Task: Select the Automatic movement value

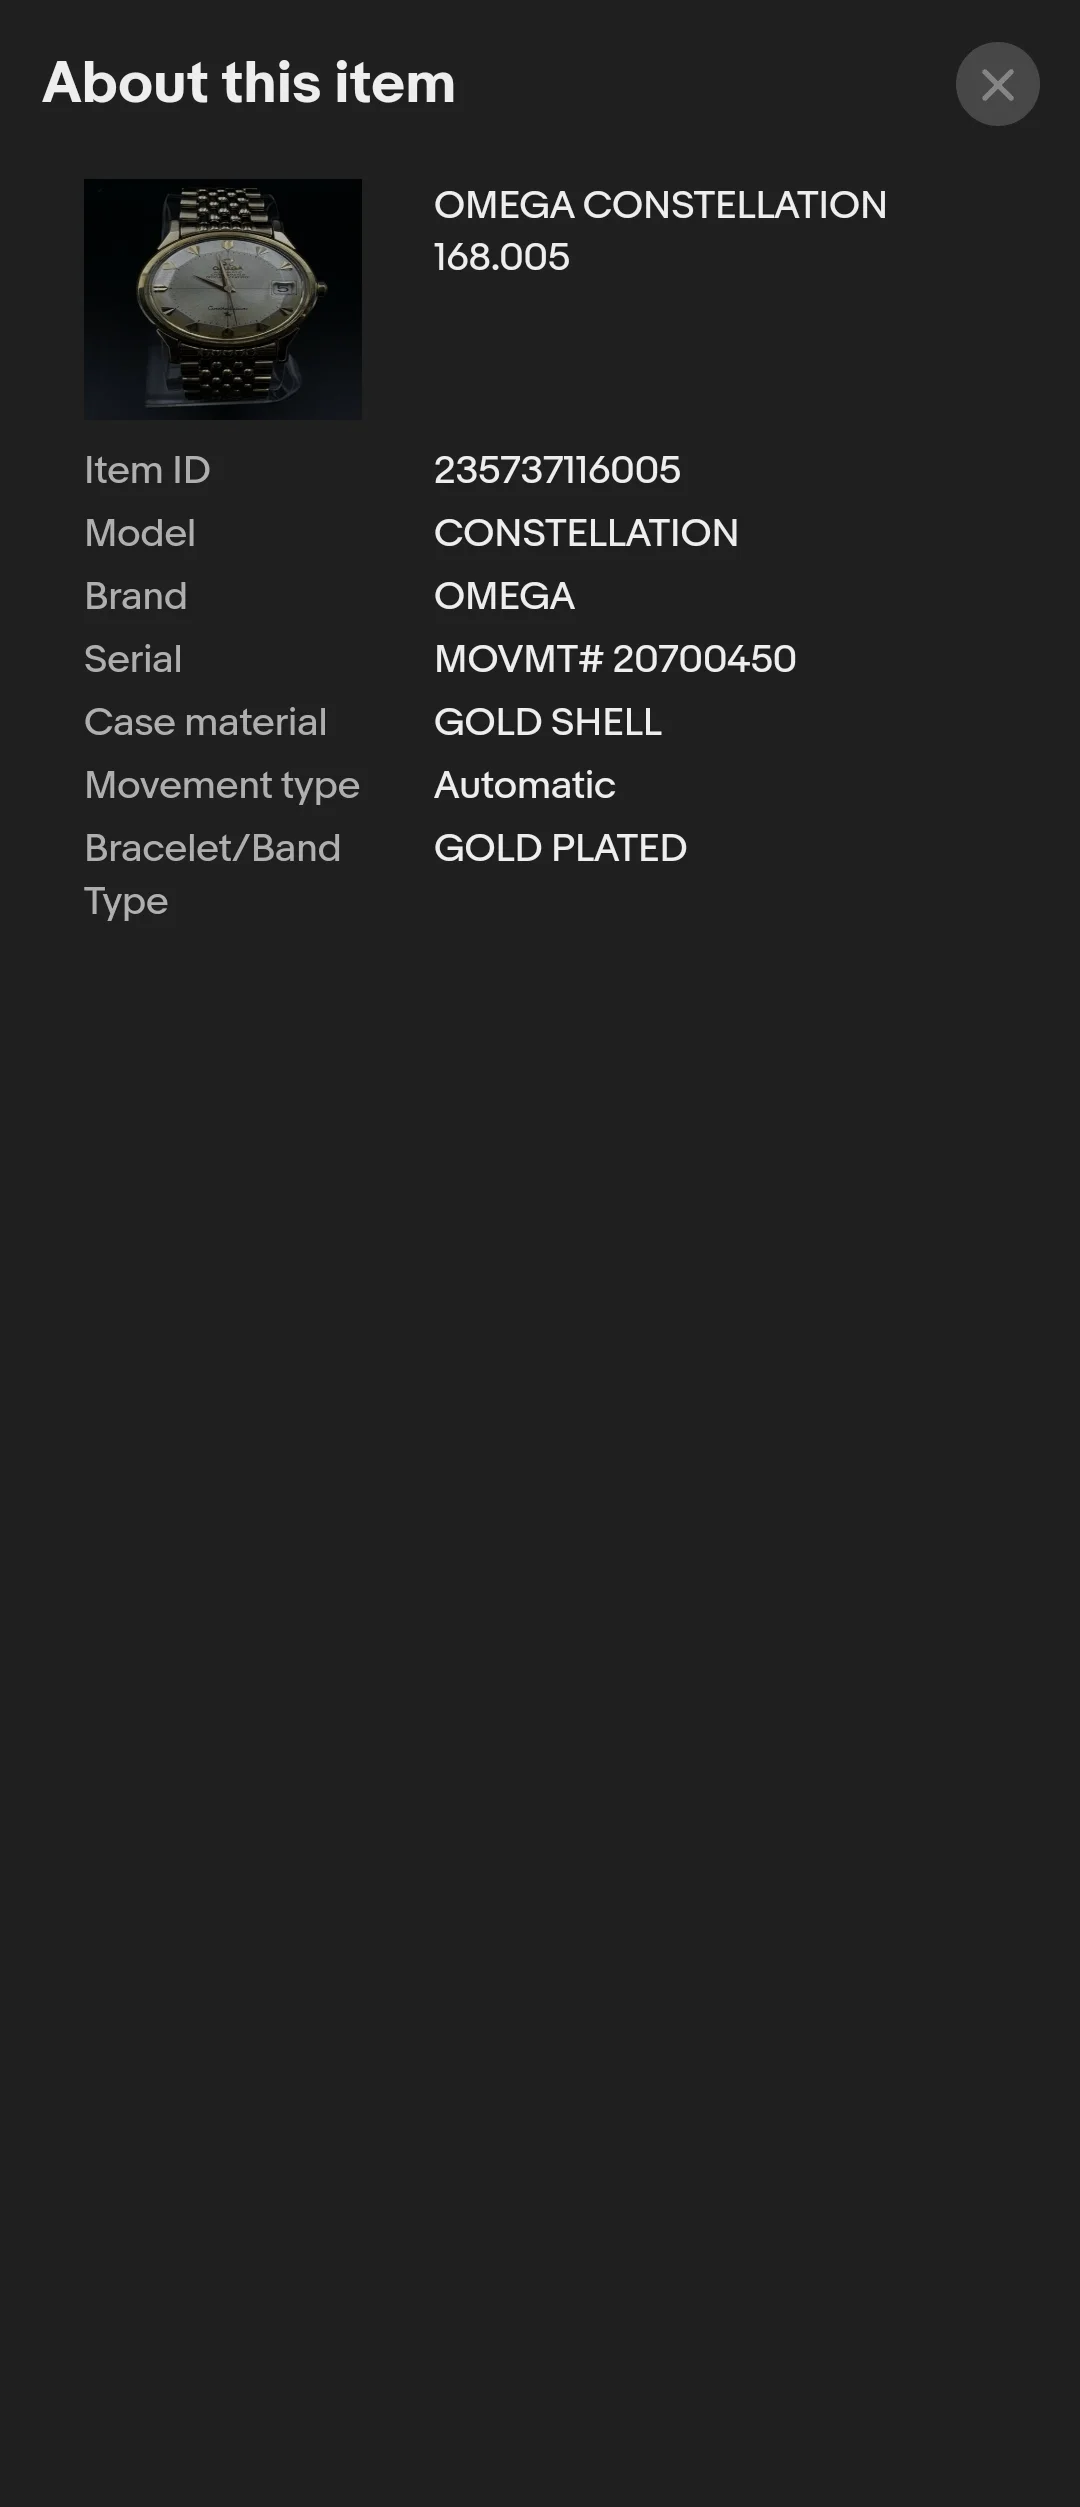Action: (x=525, y=785)
